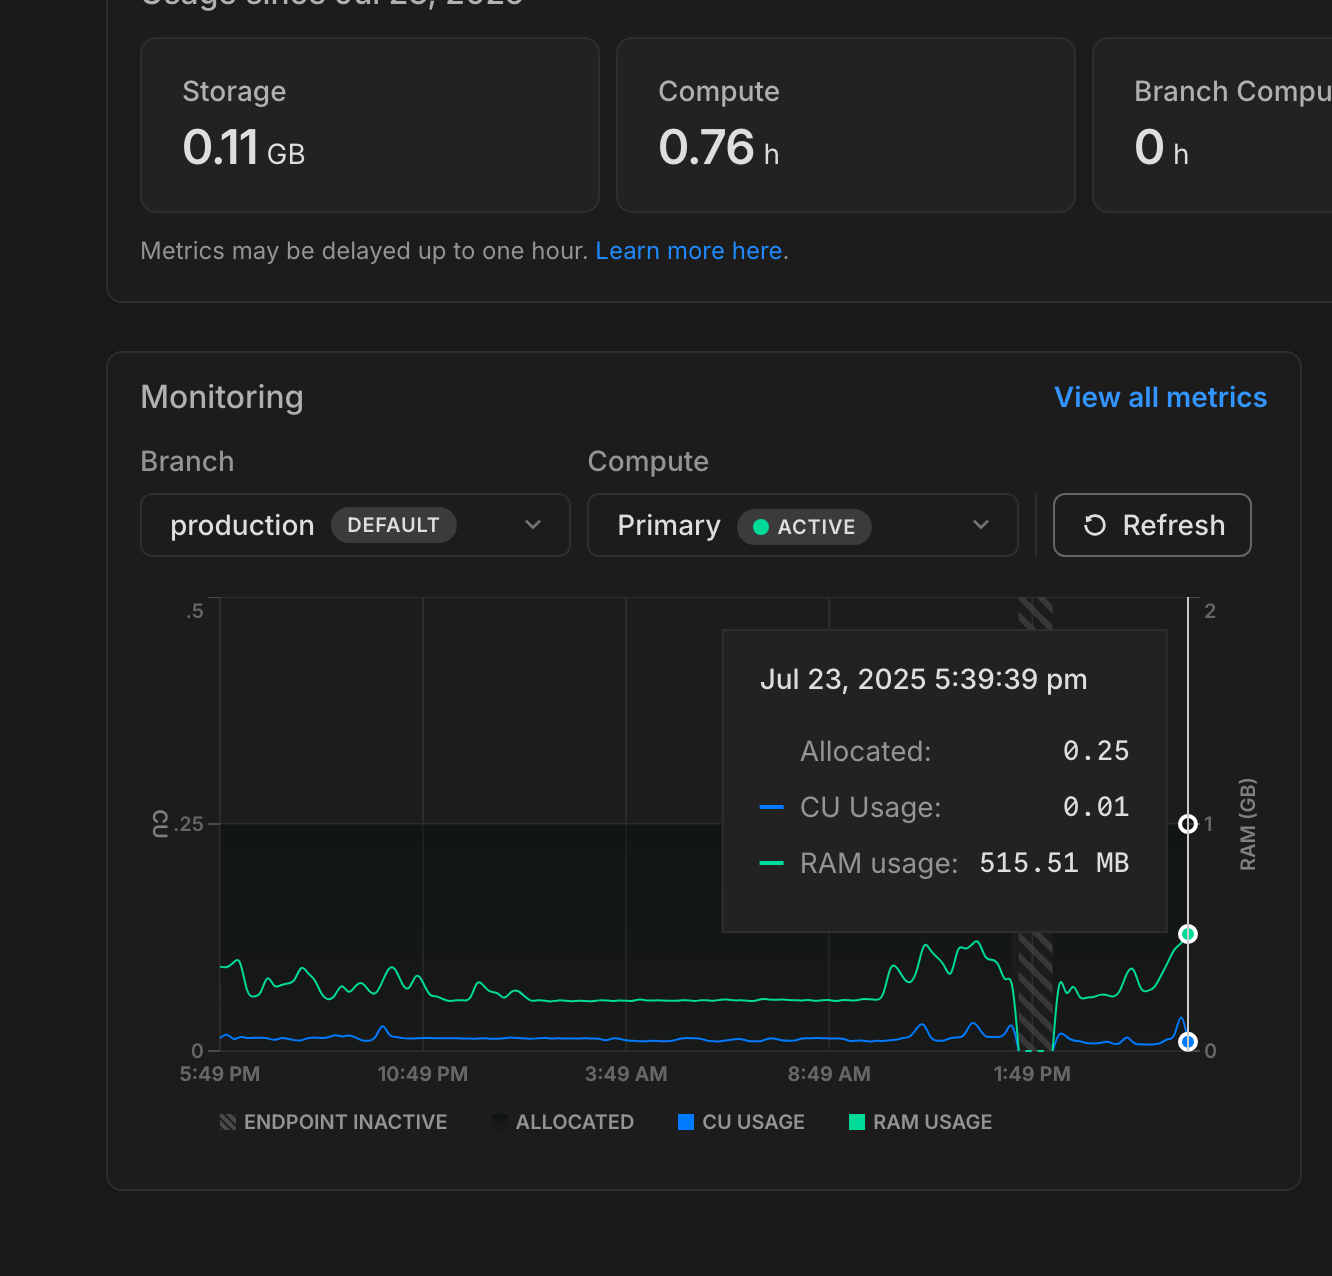Toggle ENDPOINT INACTIVE legend entry
The width and height of the screenshot is (1332, 1276).
pos(334,1122)
